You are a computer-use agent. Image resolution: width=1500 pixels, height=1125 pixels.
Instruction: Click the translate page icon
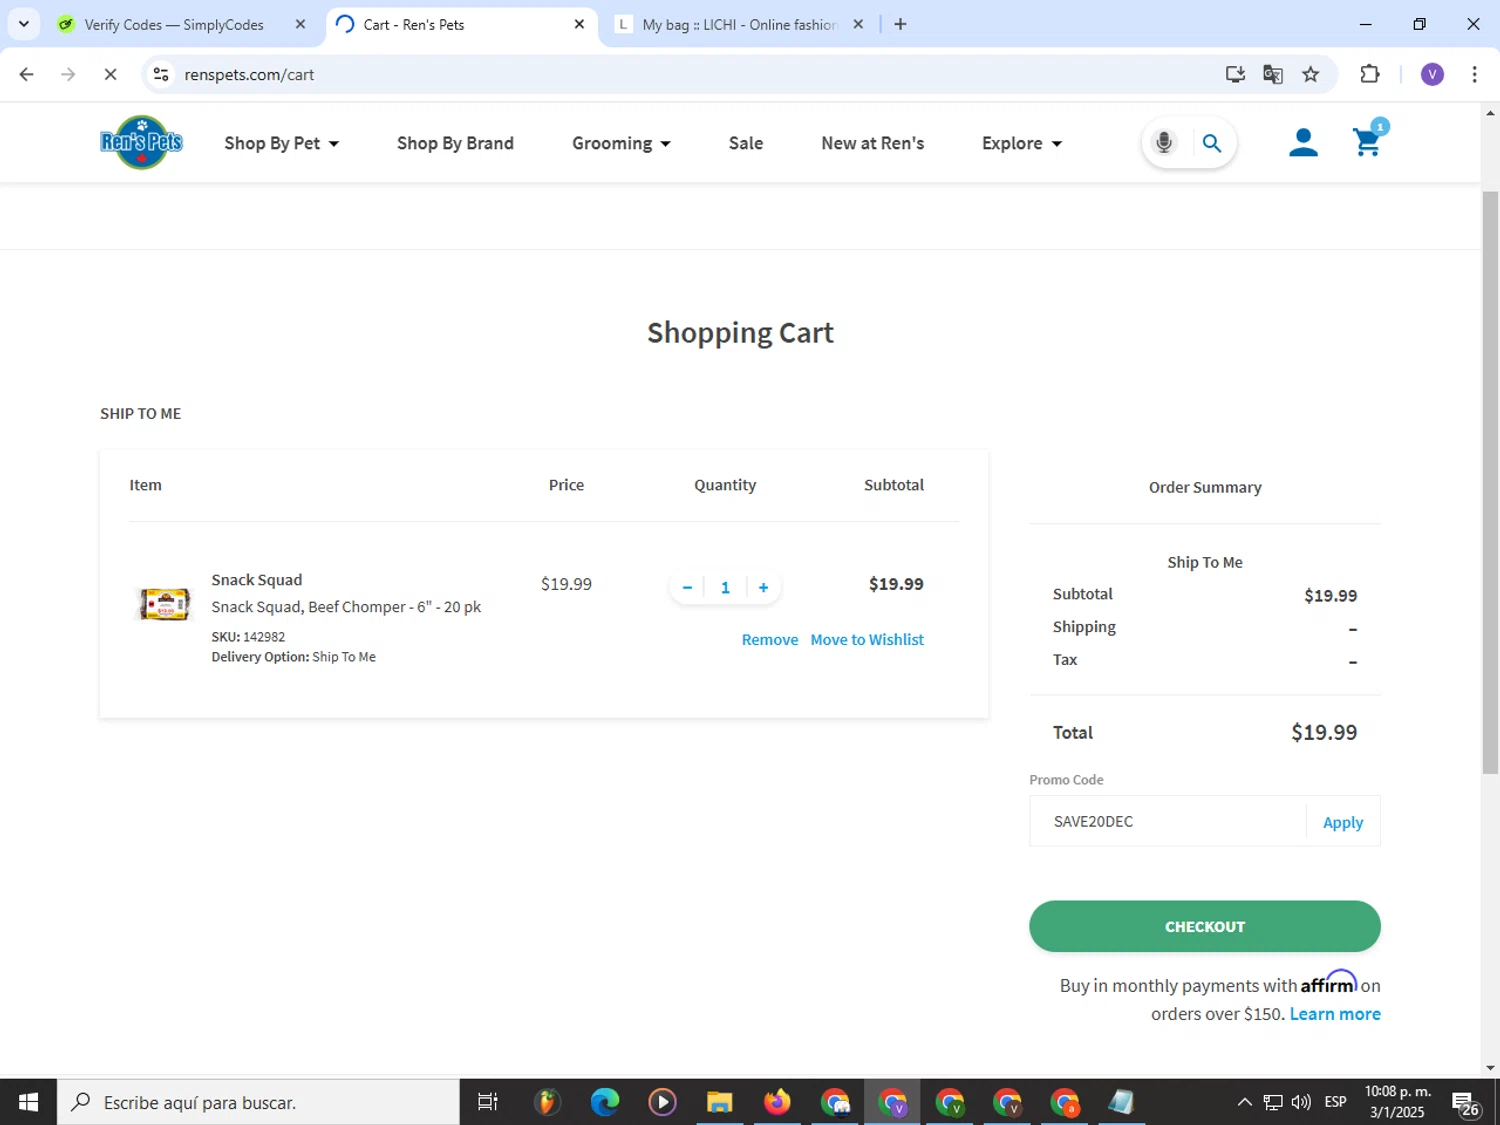(1273, 74)
